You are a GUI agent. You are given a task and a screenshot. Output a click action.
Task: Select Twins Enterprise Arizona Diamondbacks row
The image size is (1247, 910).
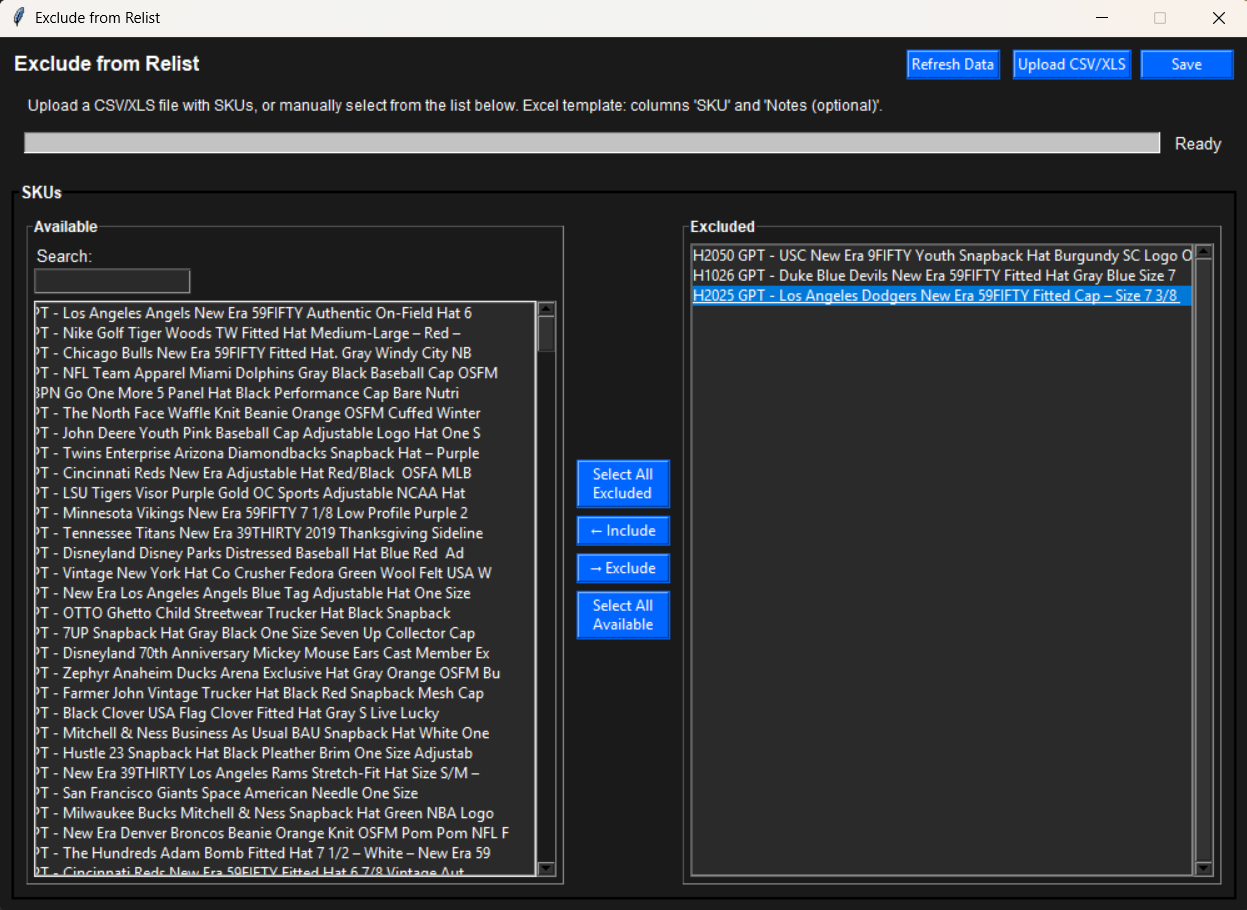286,453
